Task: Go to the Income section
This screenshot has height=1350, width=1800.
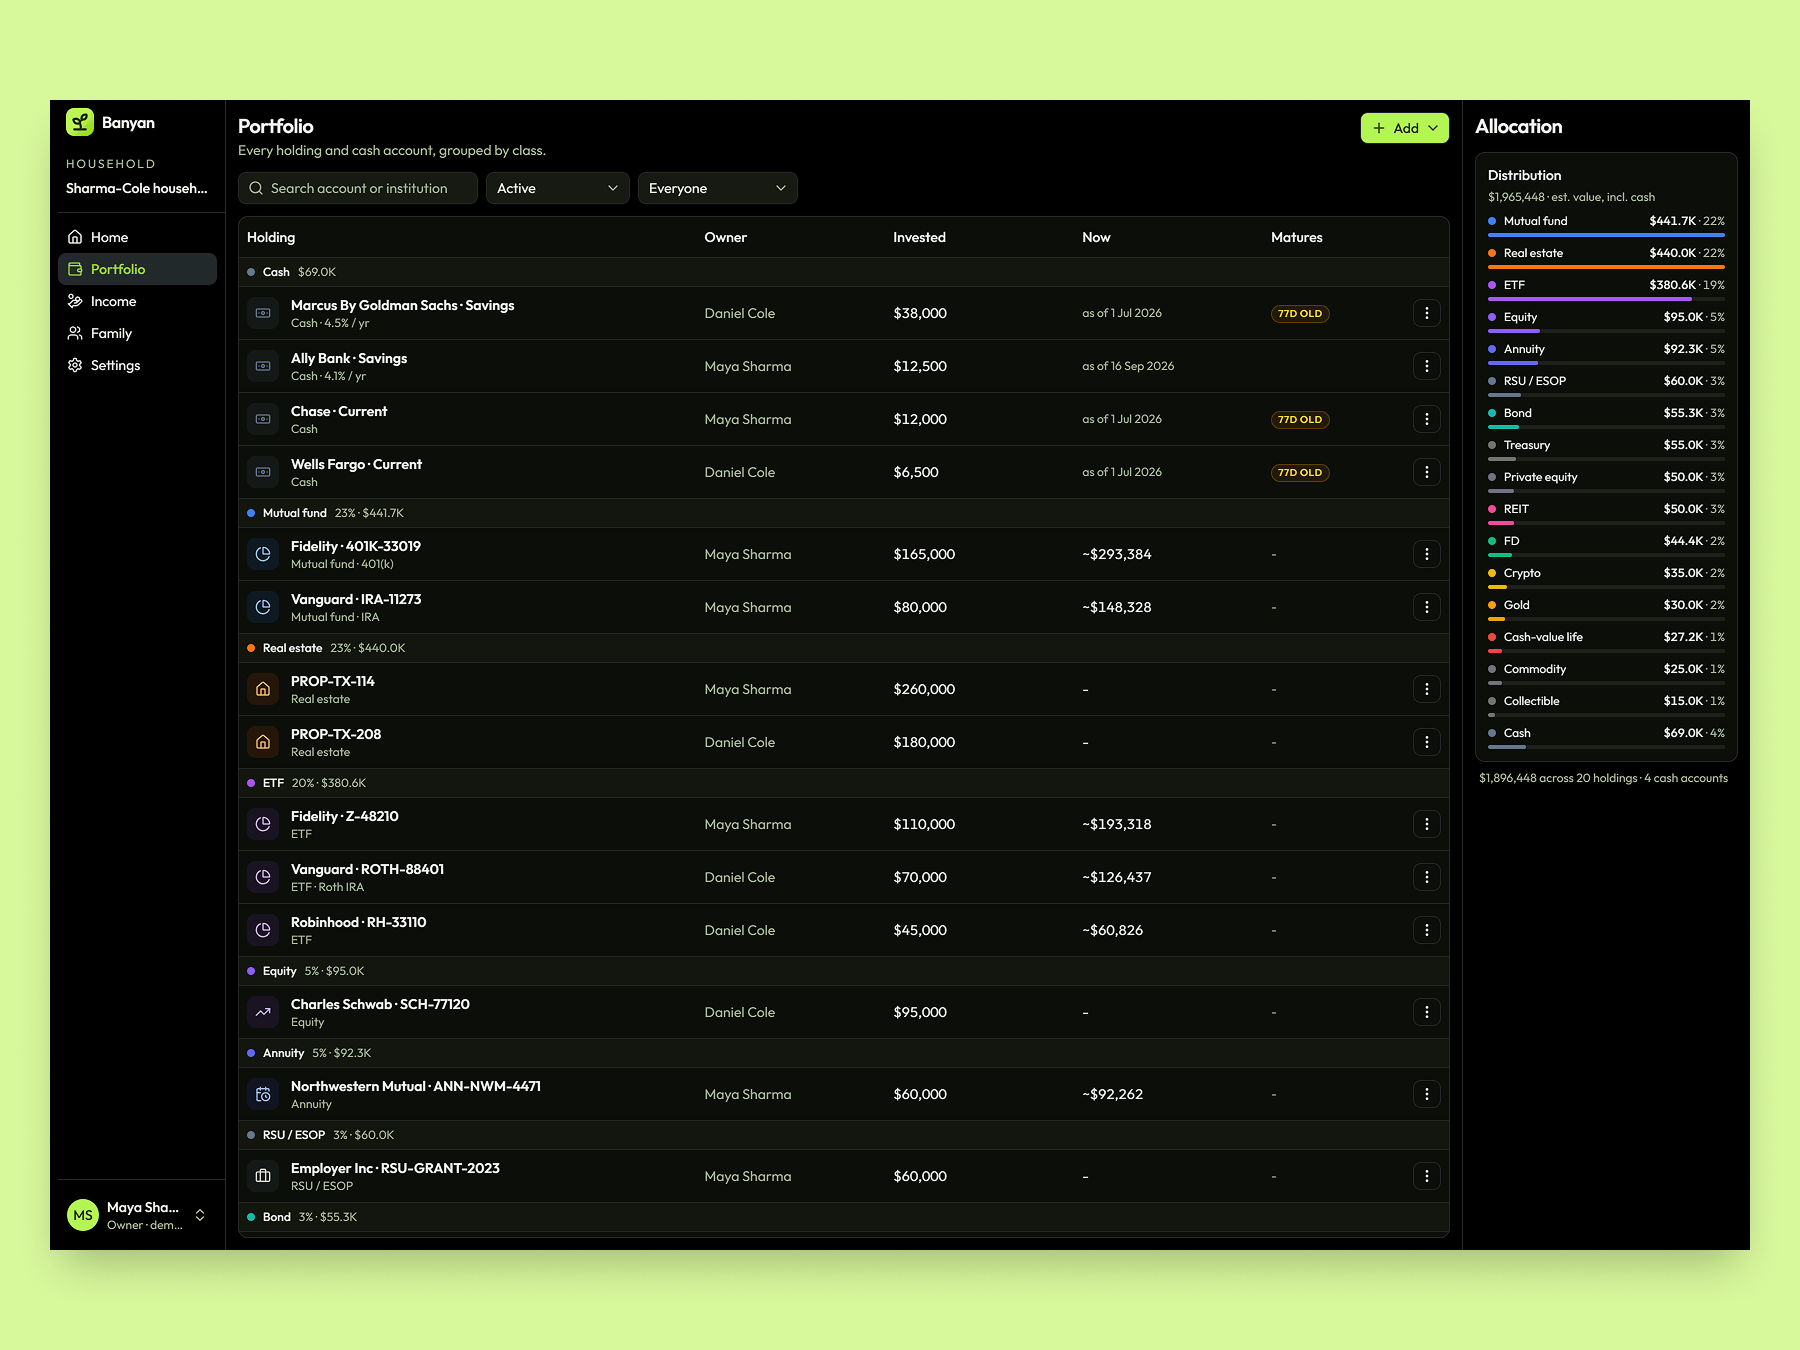Action: 137,301
